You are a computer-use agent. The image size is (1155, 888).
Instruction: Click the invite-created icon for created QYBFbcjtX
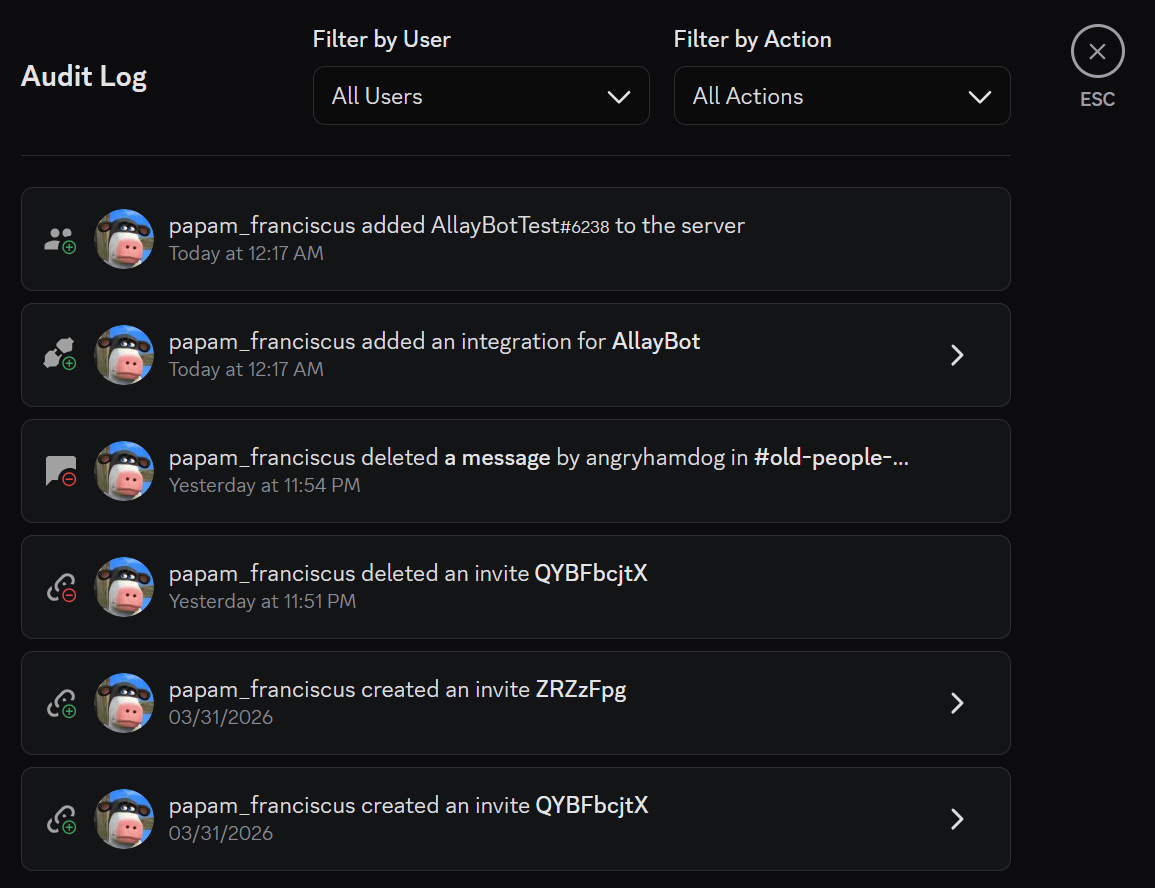60,820
